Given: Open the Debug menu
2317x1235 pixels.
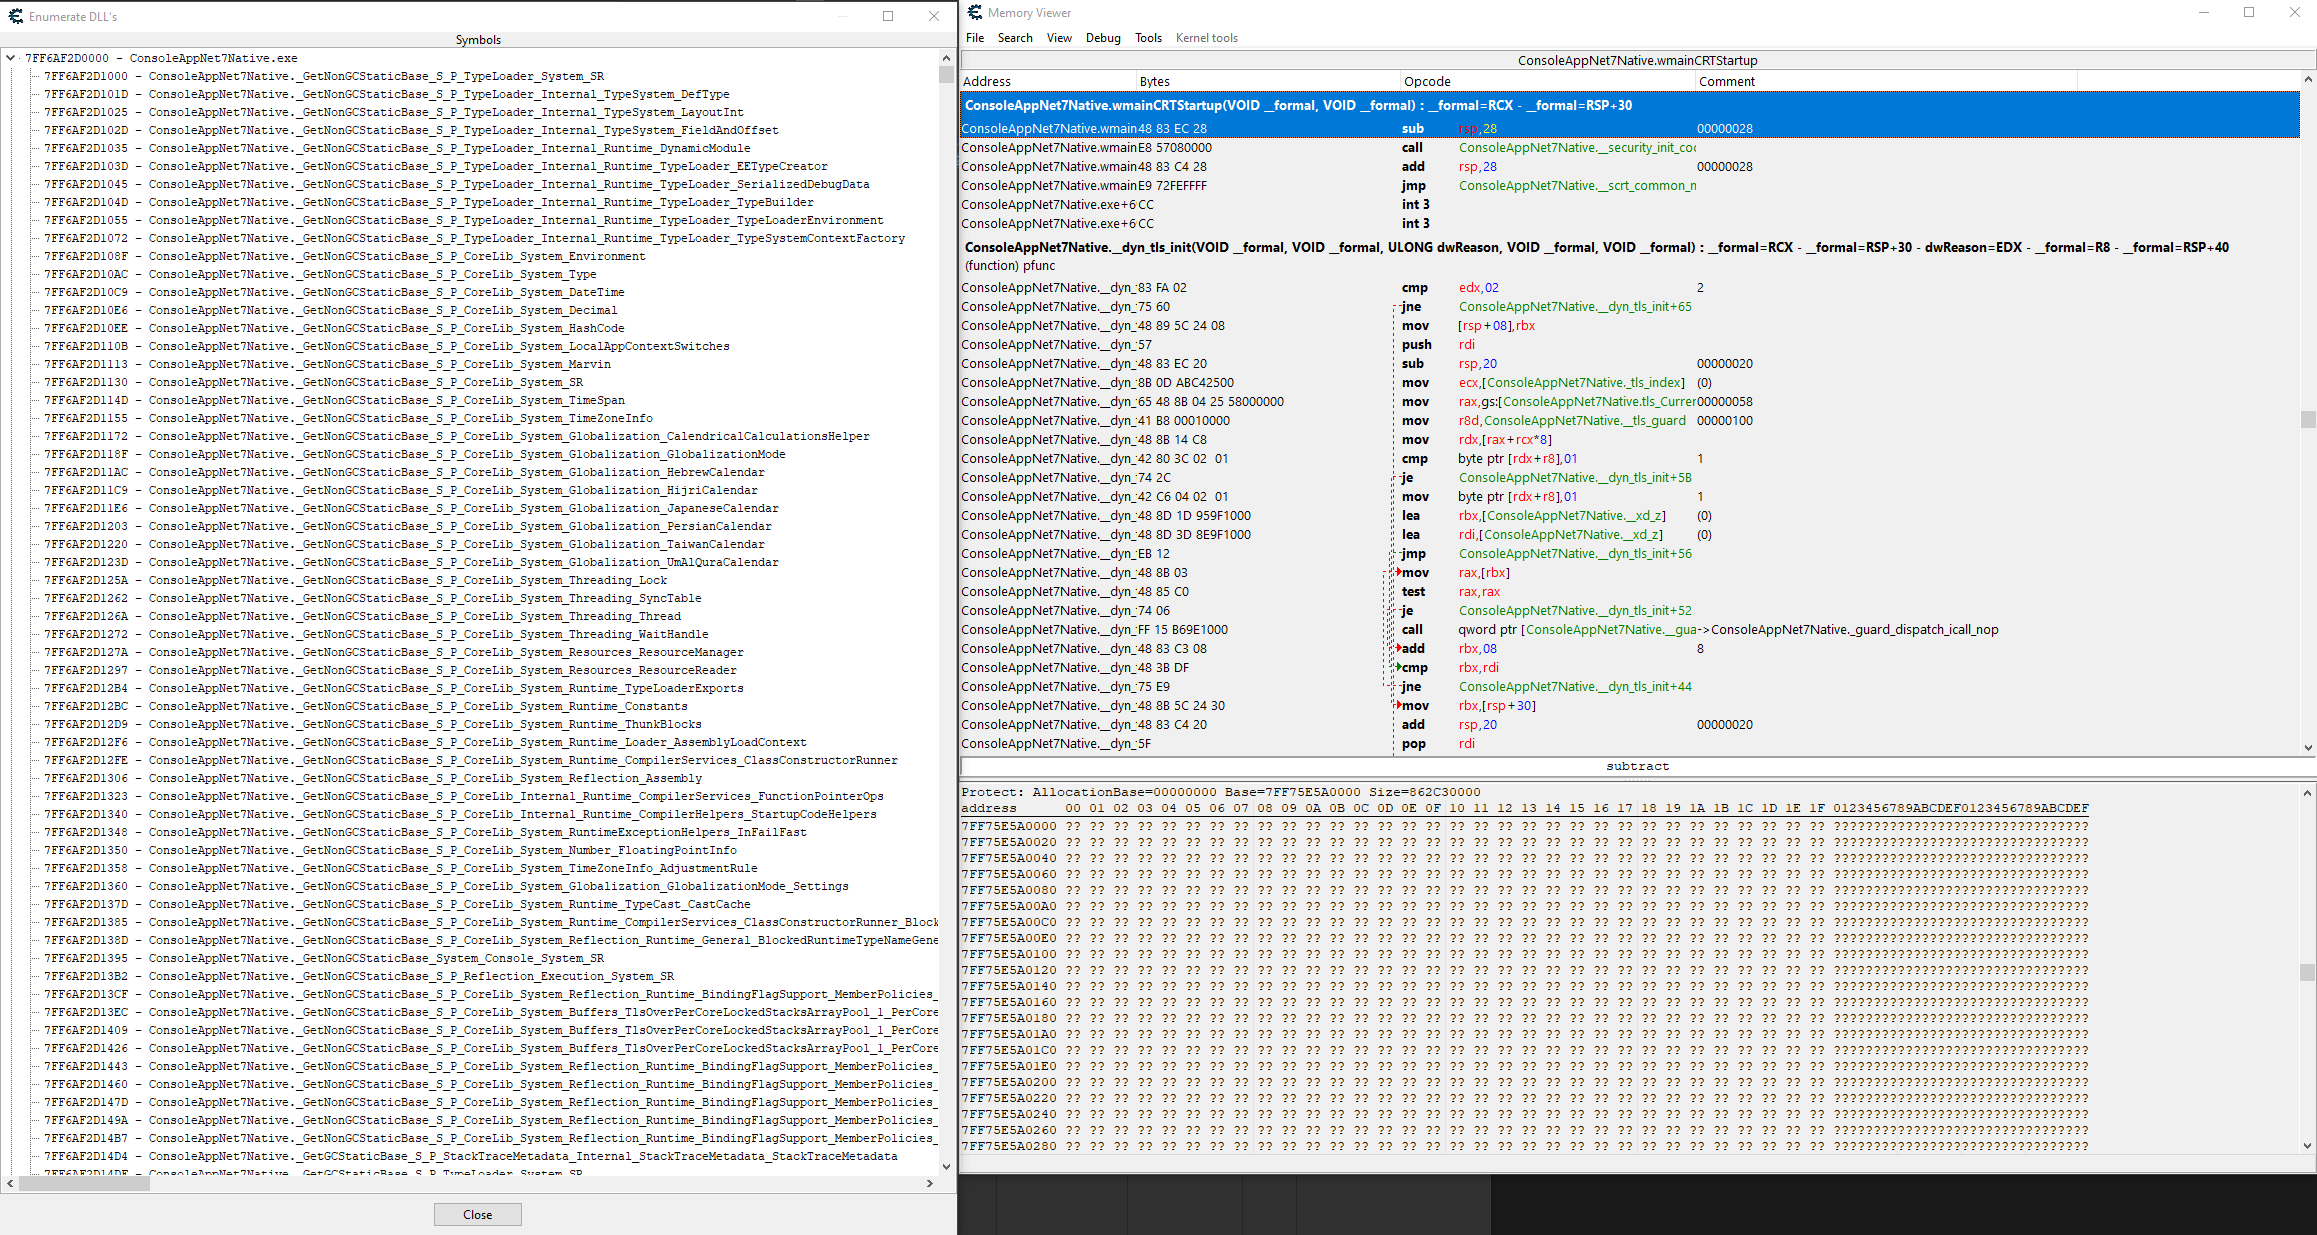Looking at the screenshot, I should [x=1103, y=37].
